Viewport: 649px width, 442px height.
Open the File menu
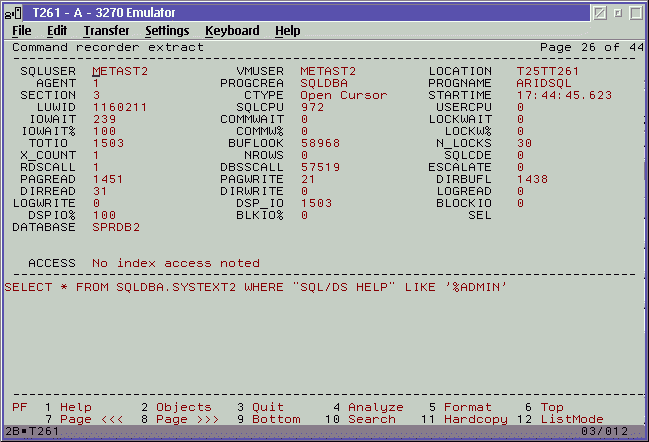click(22, 31)
